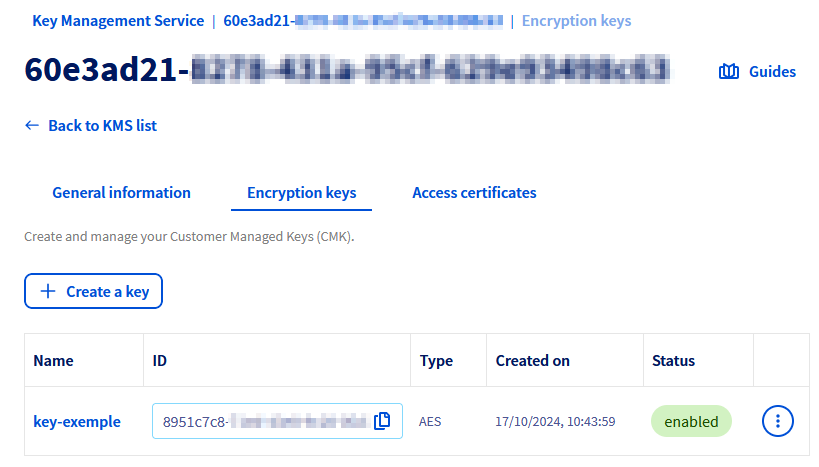The width and height of the screenshot is (819, 467).
Task: Click the 60e3ad21 breadcrumb link
Action: [362, 21]
